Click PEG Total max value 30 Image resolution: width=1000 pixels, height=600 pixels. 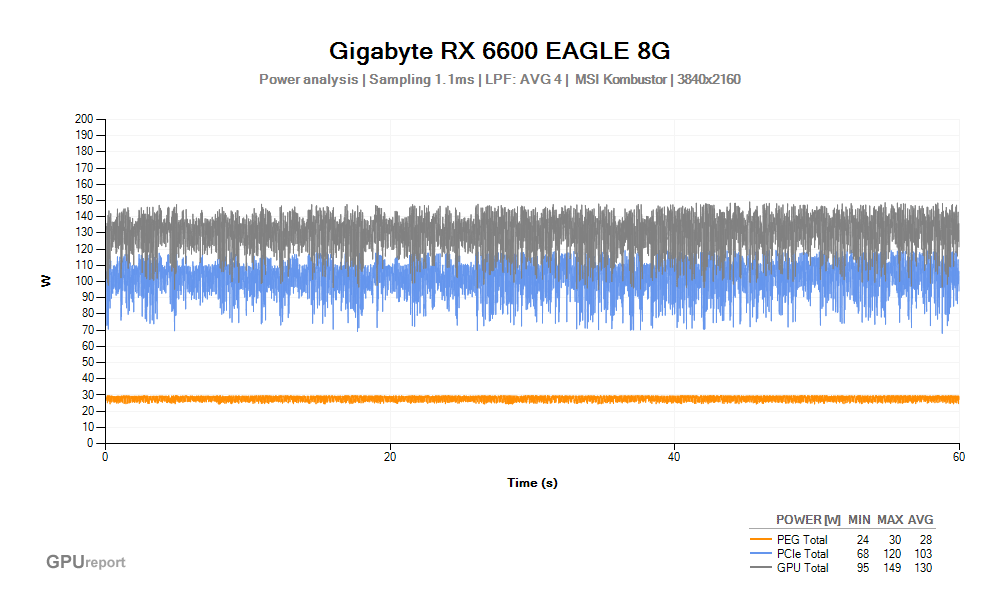tap(895, 539)
